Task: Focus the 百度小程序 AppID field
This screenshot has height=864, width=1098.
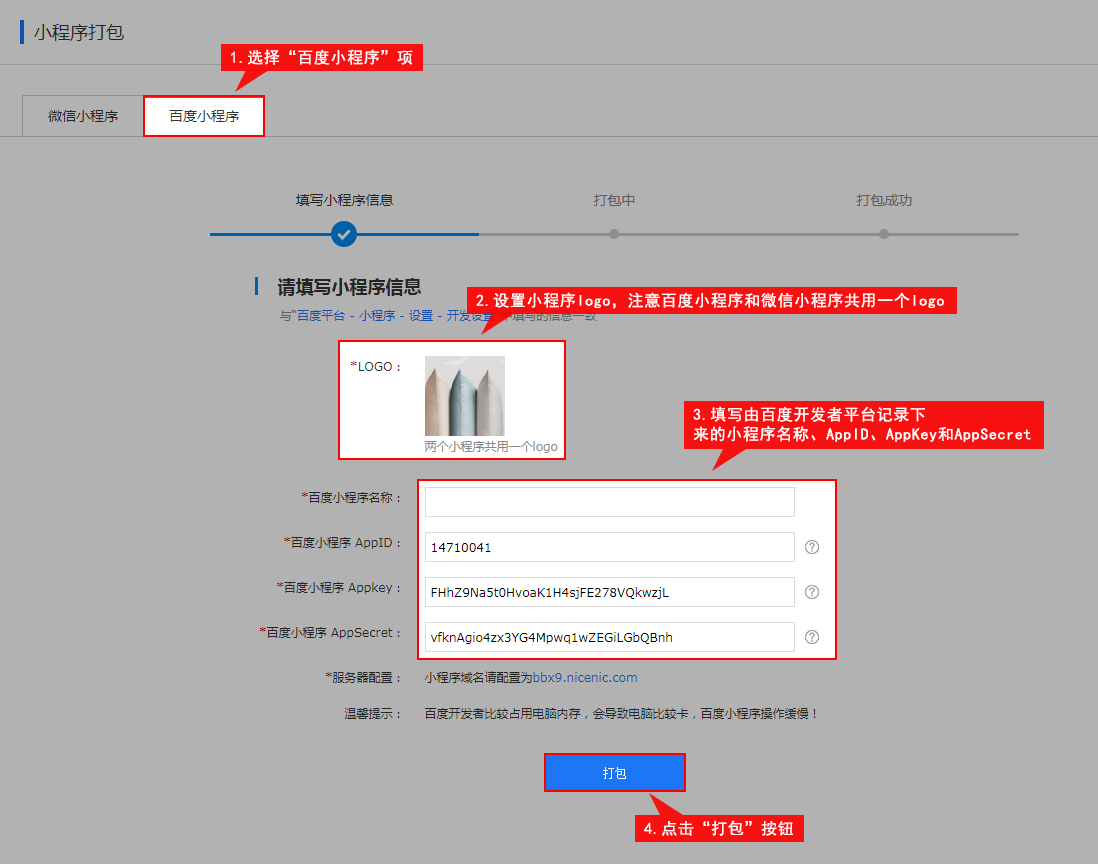Action: coord(609,547)
